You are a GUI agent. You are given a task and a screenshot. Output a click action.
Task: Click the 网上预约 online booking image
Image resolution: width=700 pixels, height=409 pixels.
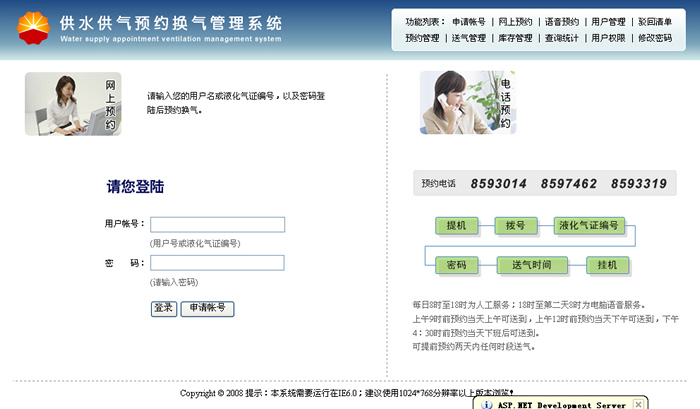coord(72,104)
